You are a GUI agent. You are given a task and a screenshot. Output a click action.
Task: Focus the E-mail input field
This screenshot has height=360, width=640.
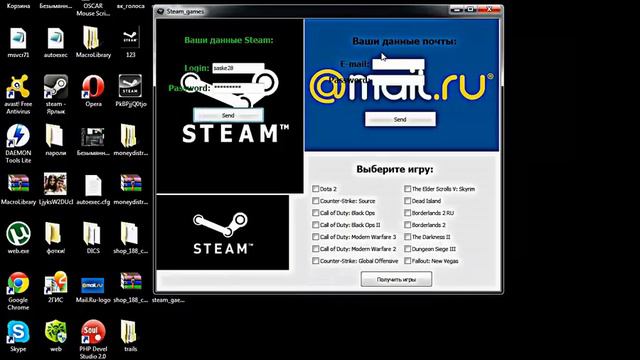[398, 64]
